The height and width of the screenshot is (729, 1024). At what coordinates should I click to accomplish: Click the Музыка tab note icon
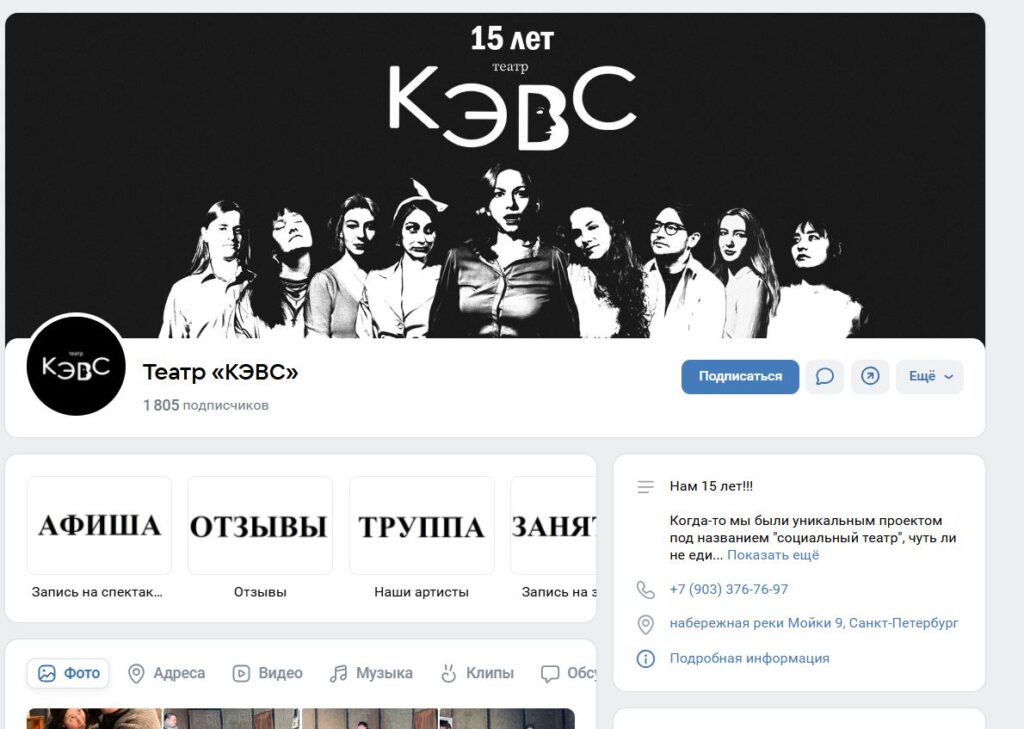click(338, 673)
